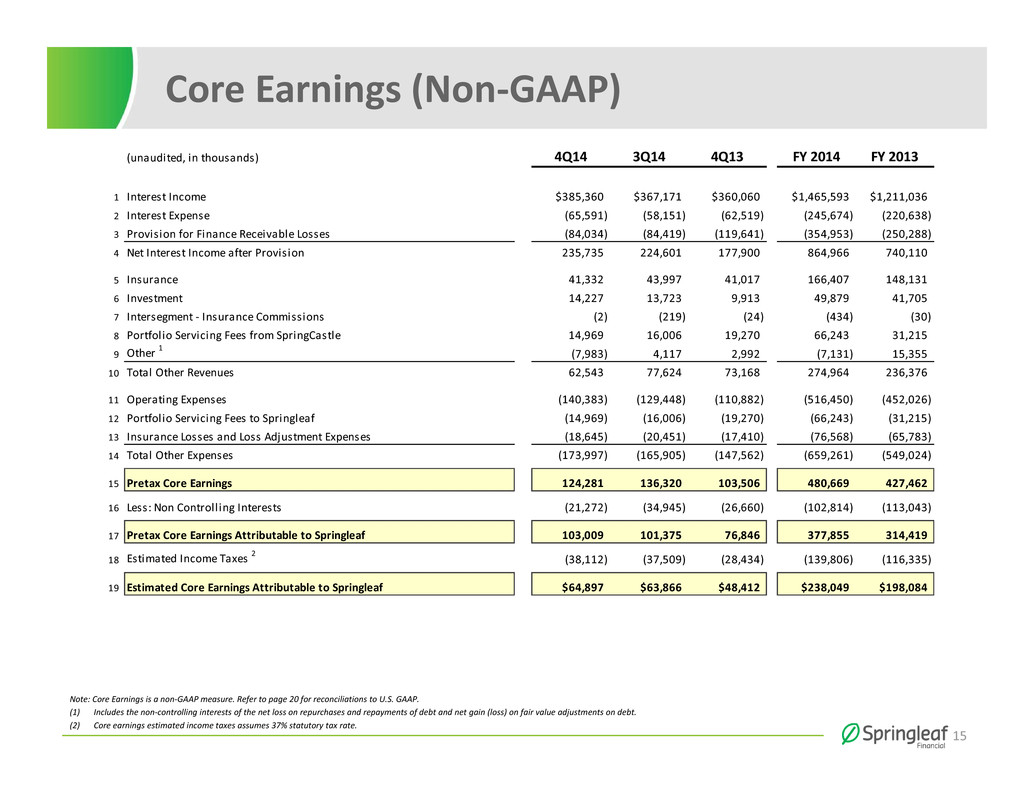The width and height of the screenshot is (1034, 799).
Task: Click the Interest Expense row label
Action: [x=168, y=216]
